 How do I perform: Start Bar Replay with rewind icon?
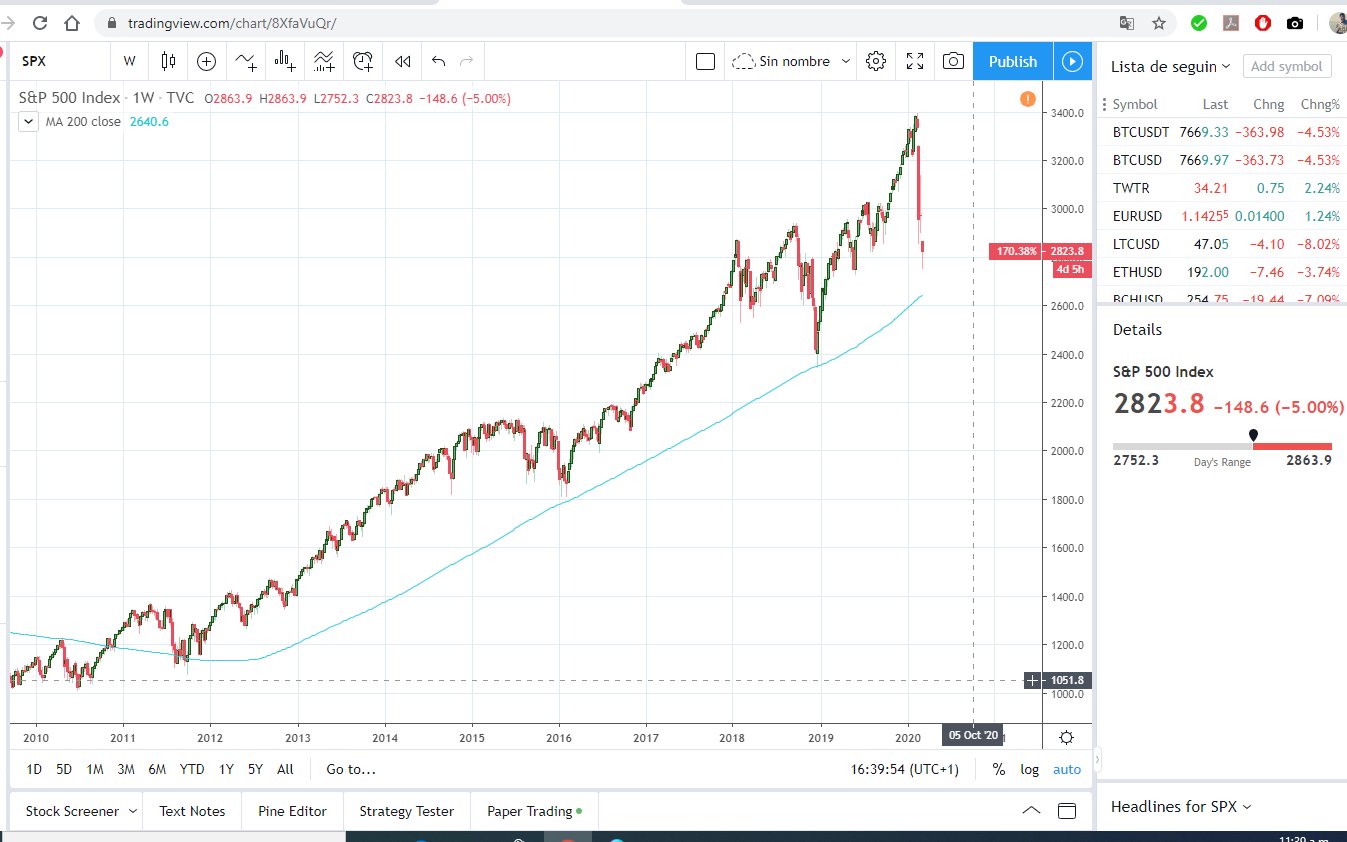[402, 61]
